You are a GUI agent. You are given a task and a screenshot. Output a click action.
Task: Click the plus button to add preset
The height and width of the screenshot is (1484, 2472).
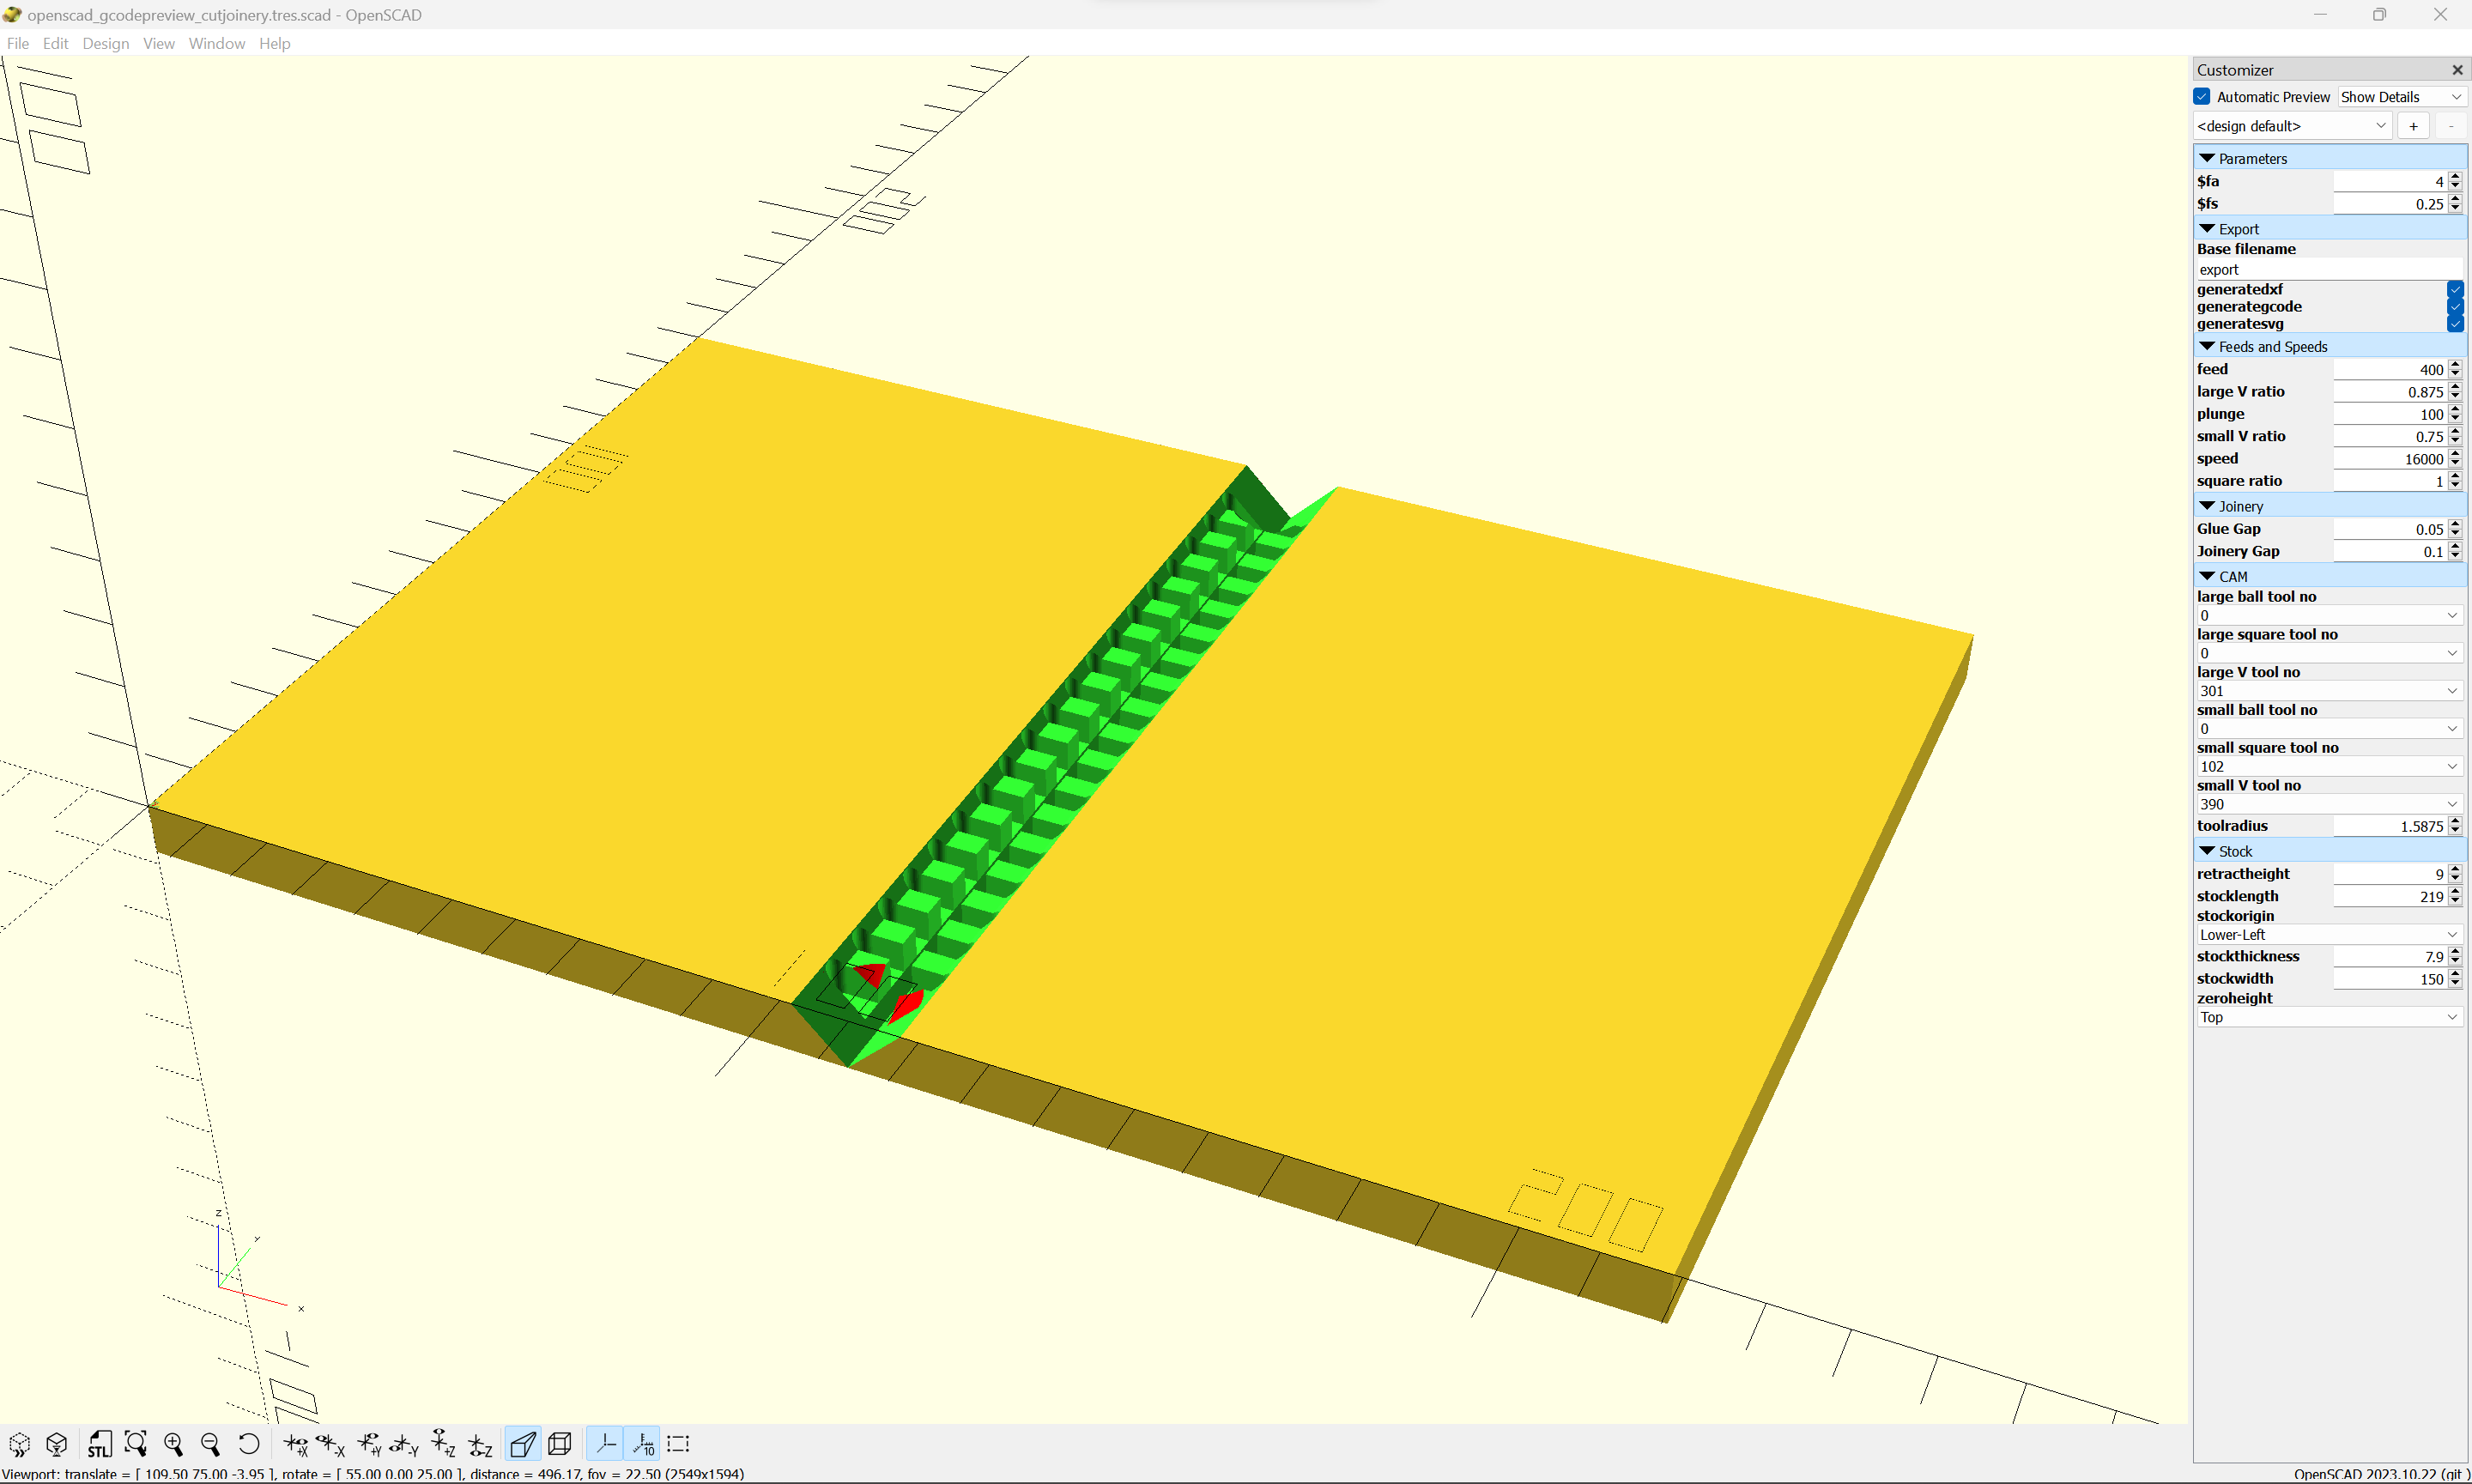2413,126
